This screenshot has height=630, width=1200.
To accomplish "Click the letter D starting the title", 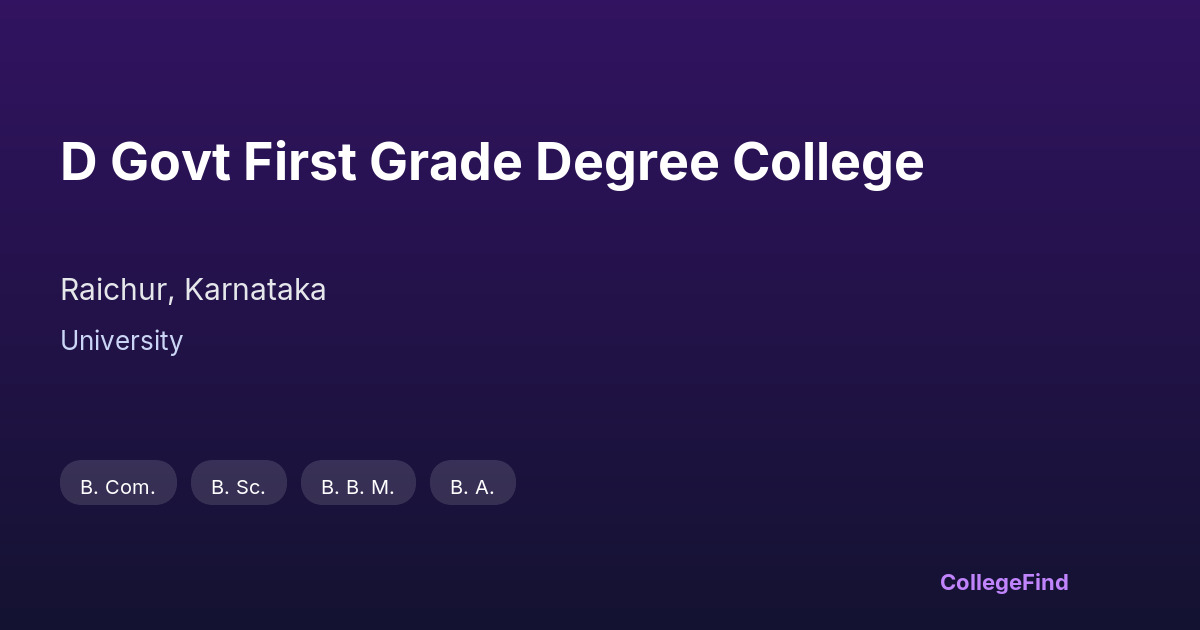I will [x=78, y=162].
